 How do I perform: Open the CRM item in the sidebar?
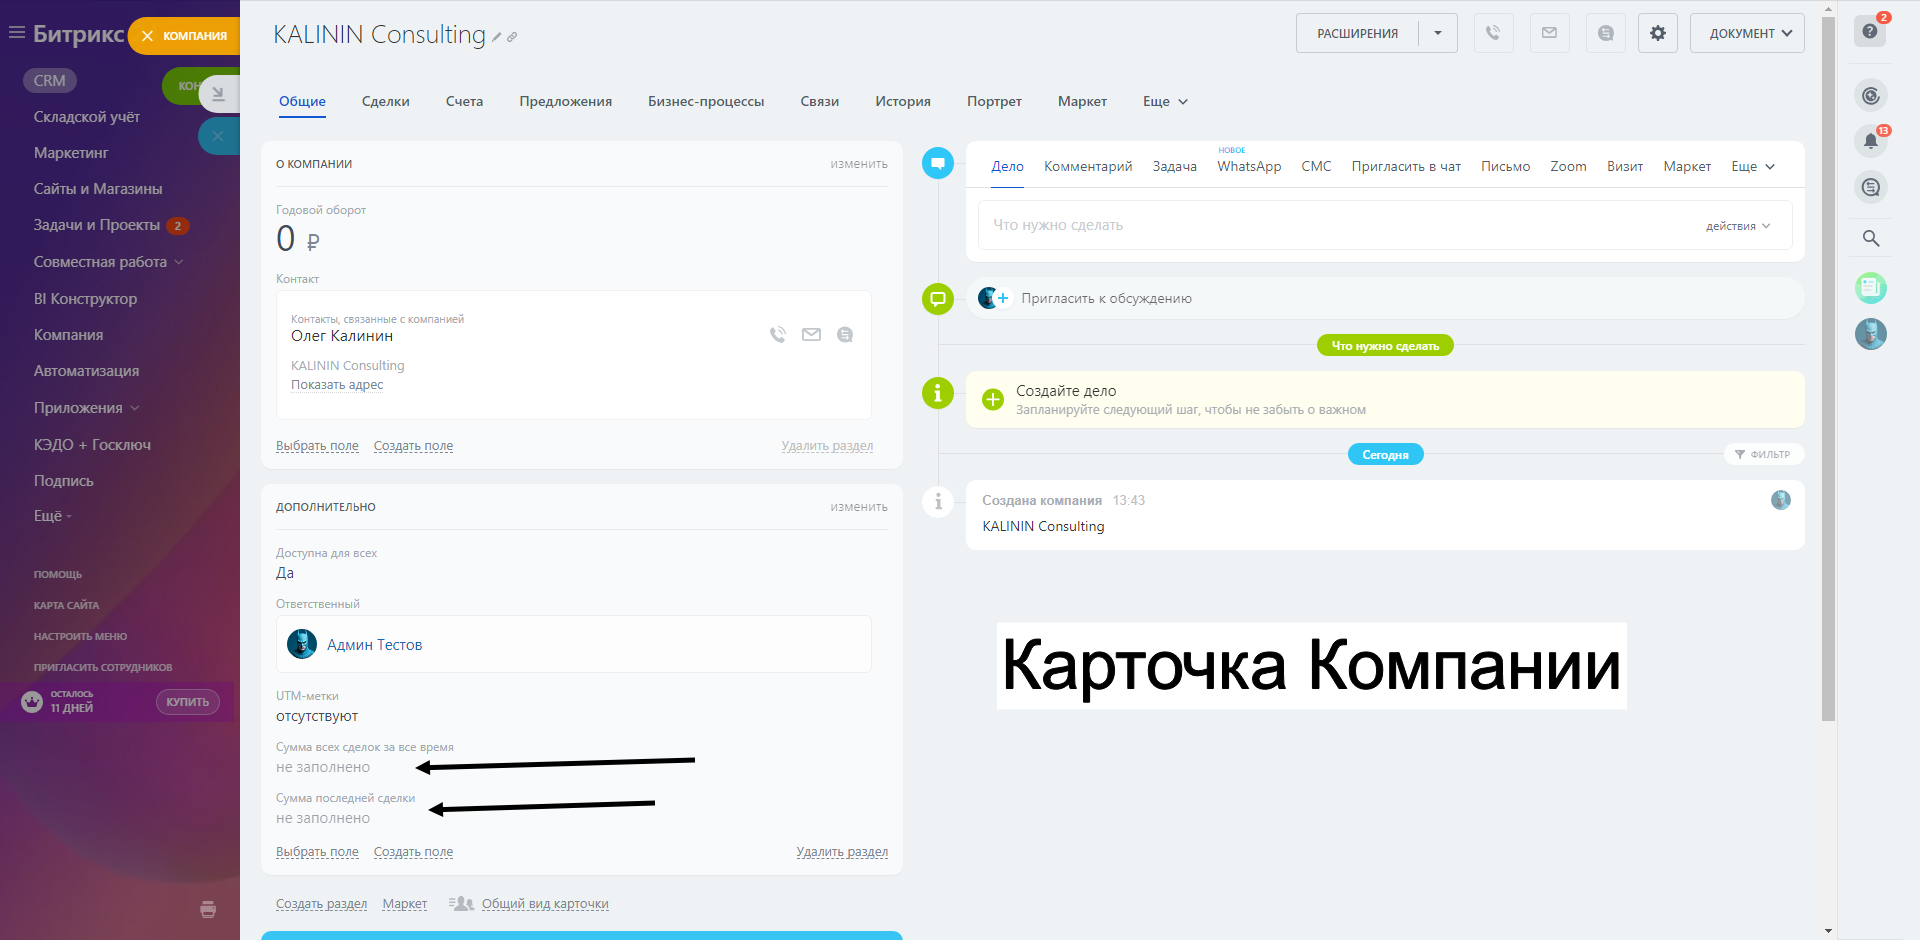[x=50, y=80]
